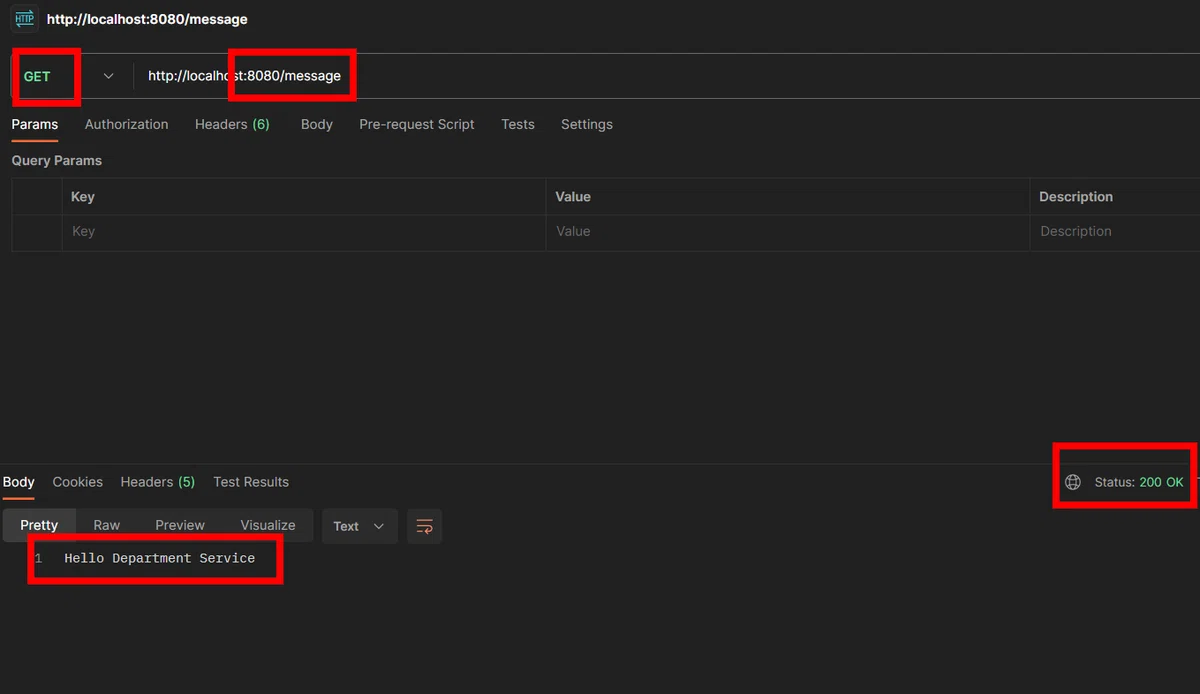Click the 'Hello Department Service' response text
Image resolution: width=1200 pixels, height=694 pixels.
tap(160, 558)
